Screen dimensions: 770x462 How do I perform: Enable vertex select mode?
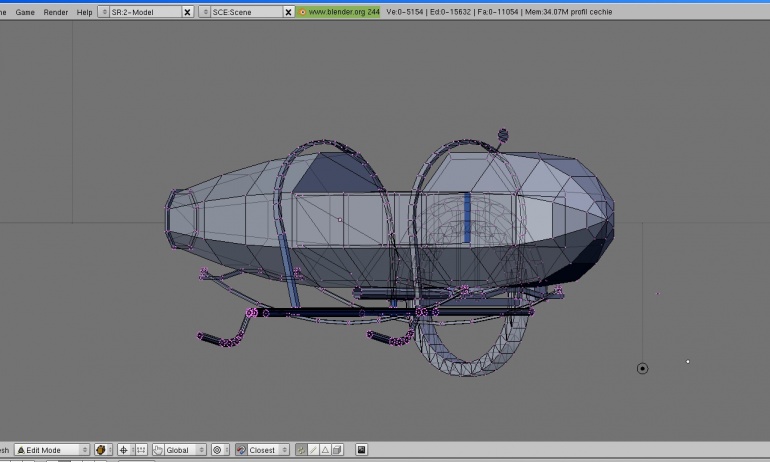pyautogui.click(x=301, y=450)
